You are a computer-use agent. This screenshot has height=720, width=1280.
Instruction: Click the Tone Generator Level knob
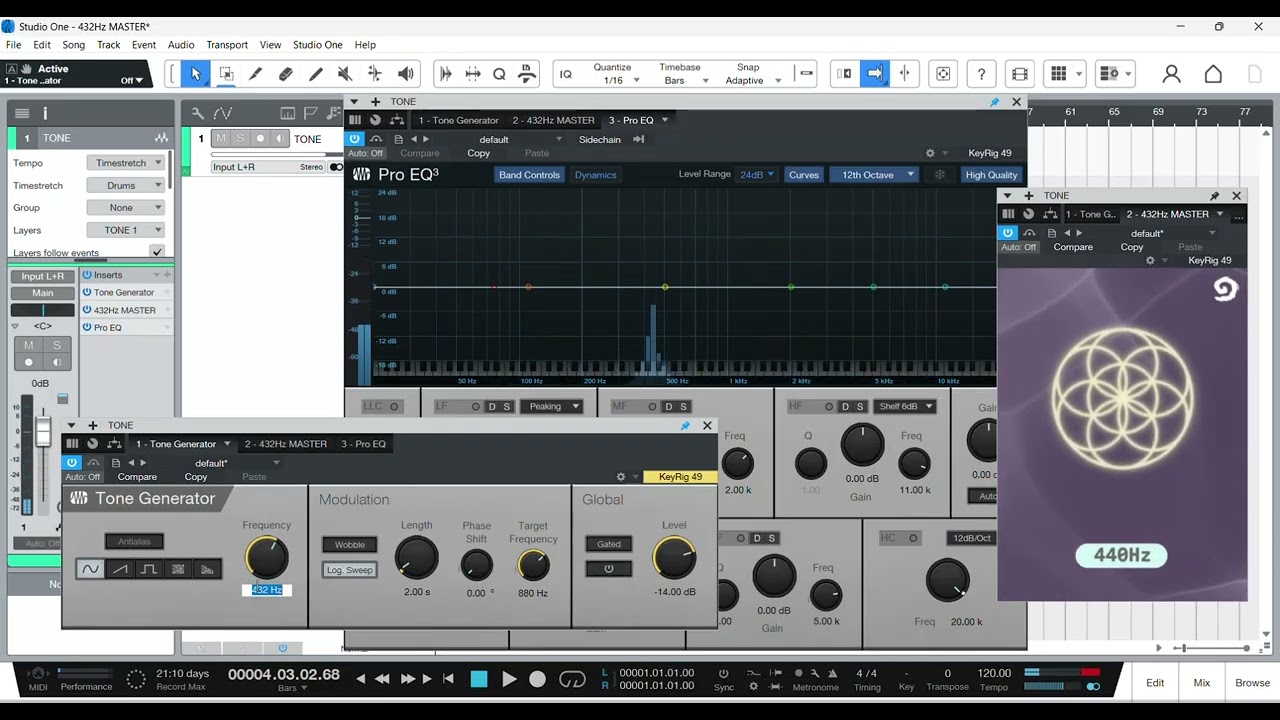[674, 558]
